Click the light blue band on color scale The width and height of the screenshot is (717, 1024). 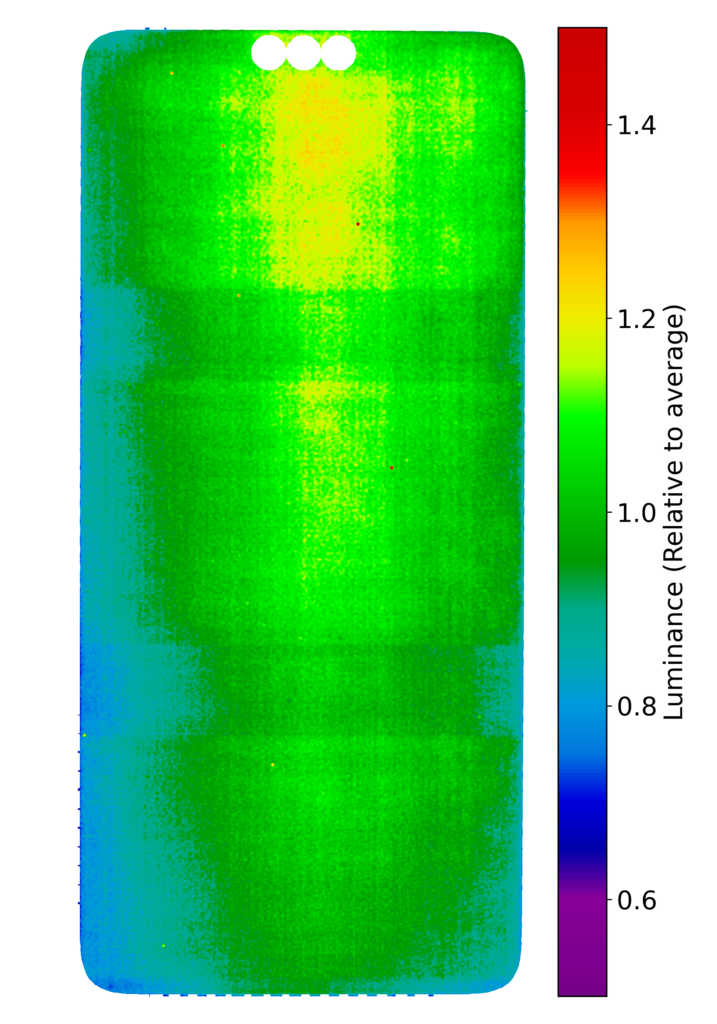pyautogui.click(x=582, y=720)
